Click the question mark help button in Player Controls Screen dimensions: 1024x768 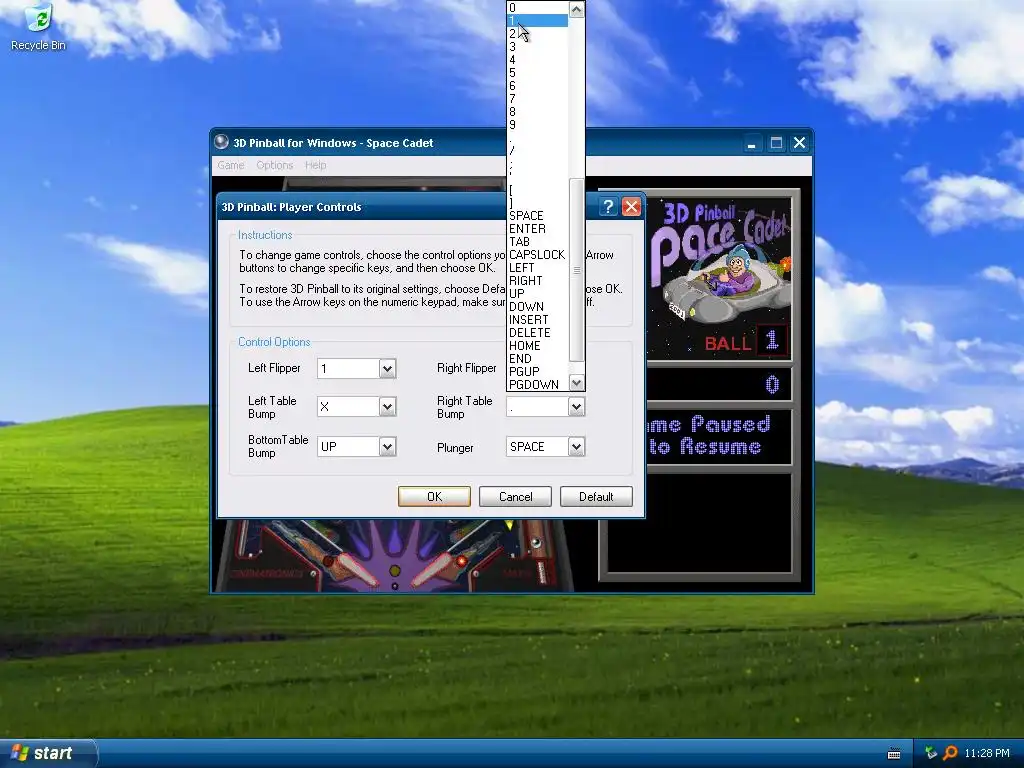pyautogui.click(x=608, y=207)
